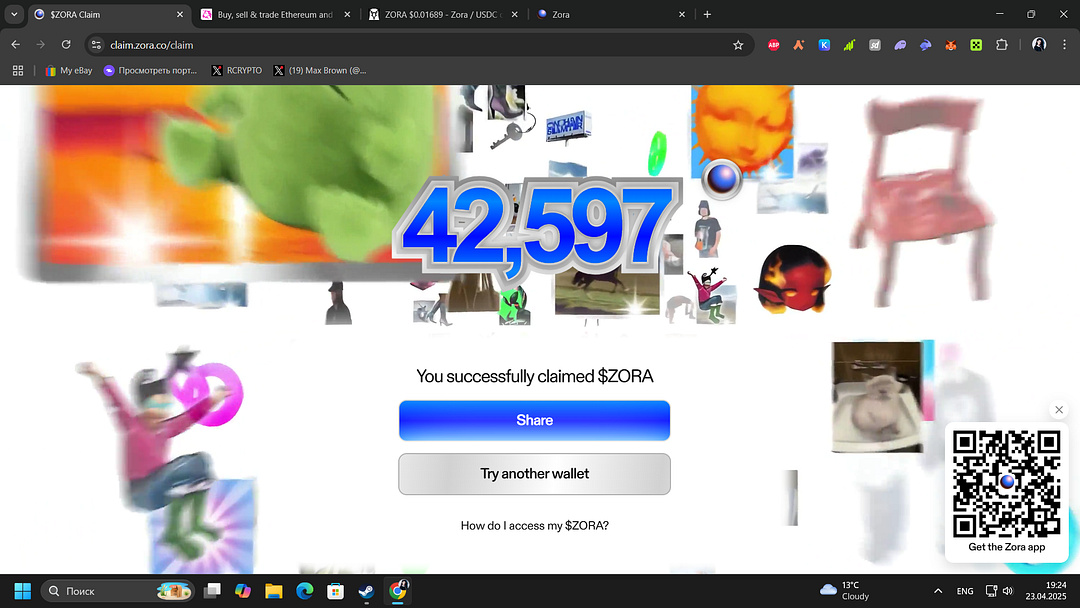Click the Zora app QR code
This screenshot has height=608, width=1080.
(x=1006, y=484)
